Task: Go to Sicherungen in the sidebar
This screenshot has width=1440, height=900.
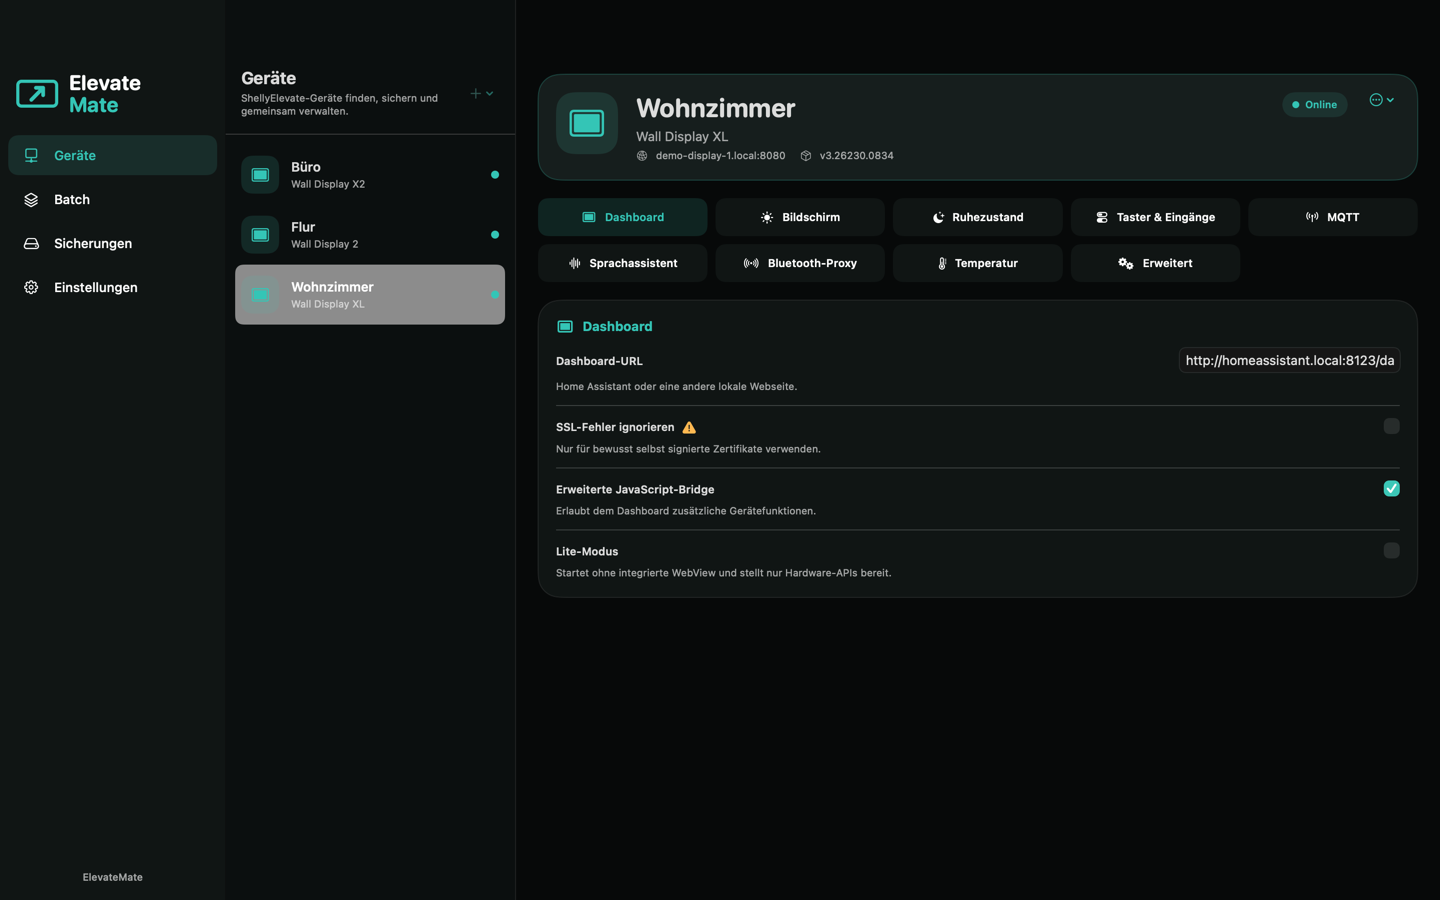Action: pyautogui.click(x=112, y=243)
